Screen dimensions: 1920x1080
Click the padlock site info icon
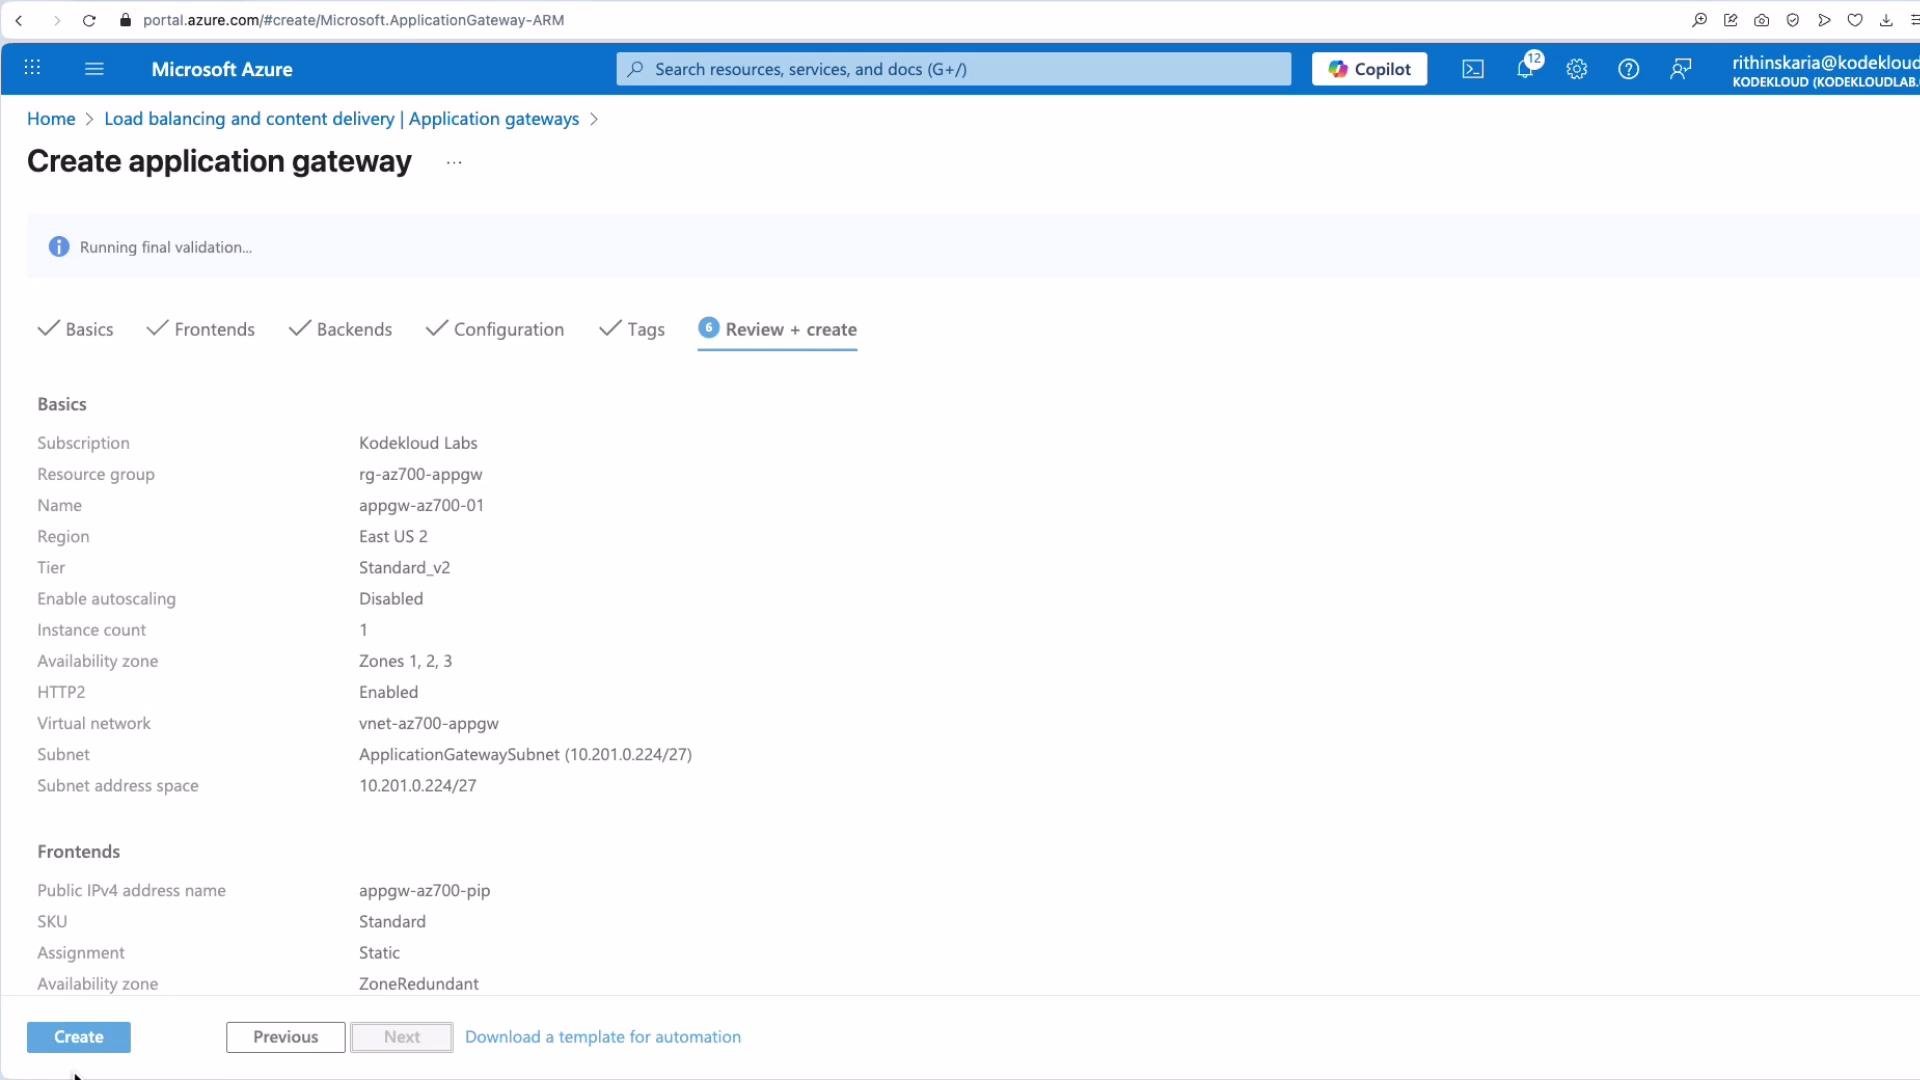[x=125, y=20]
